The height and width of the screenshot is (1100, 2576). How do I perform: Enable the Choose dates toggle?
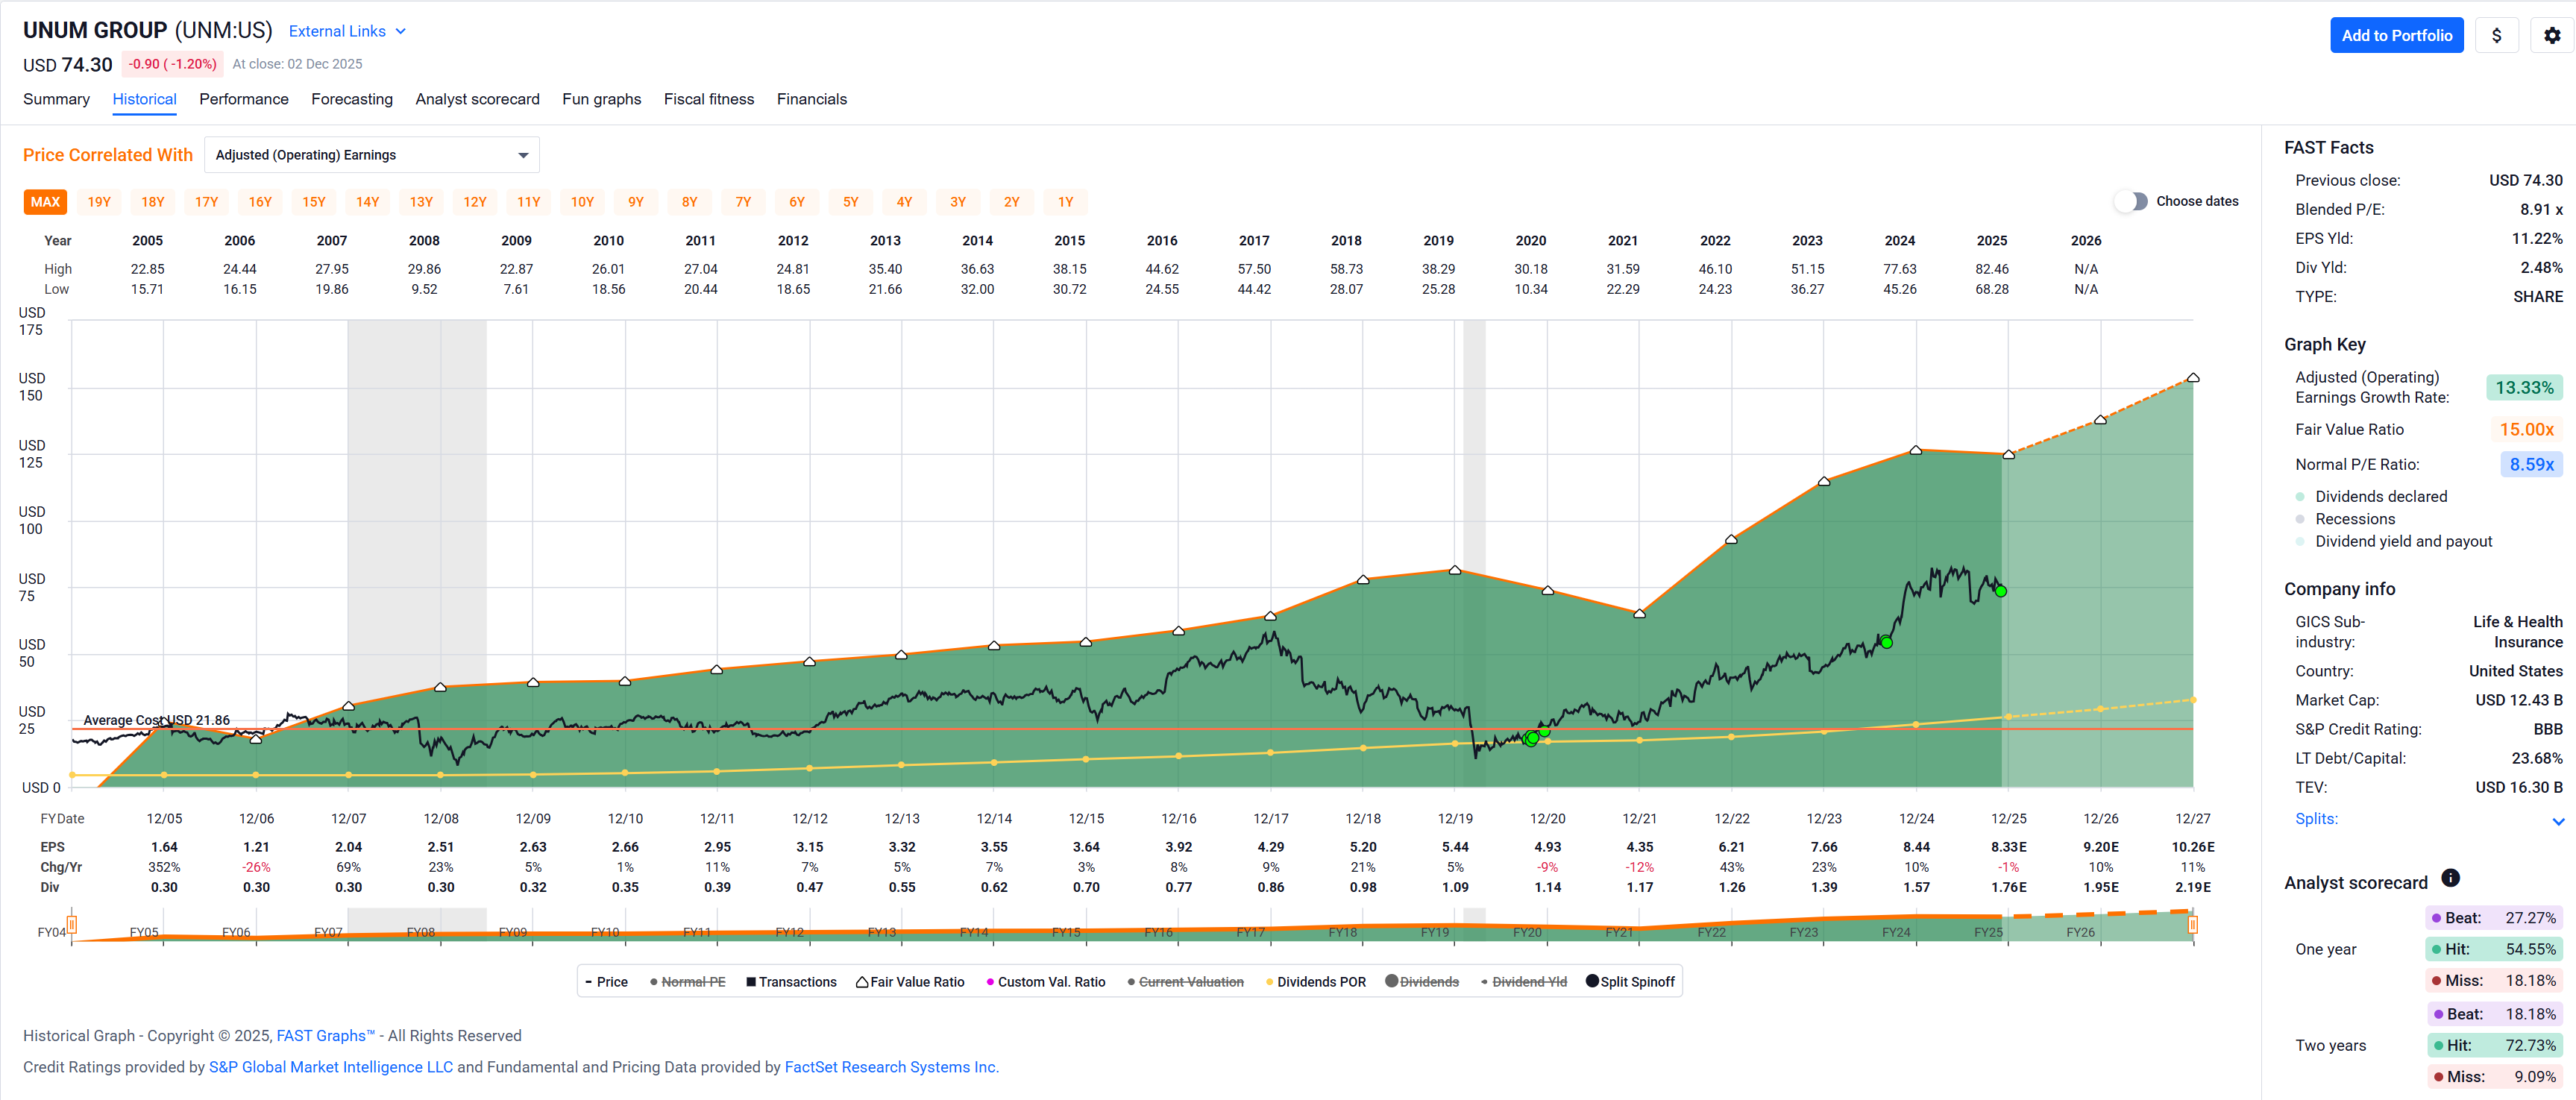(2131, 201)
